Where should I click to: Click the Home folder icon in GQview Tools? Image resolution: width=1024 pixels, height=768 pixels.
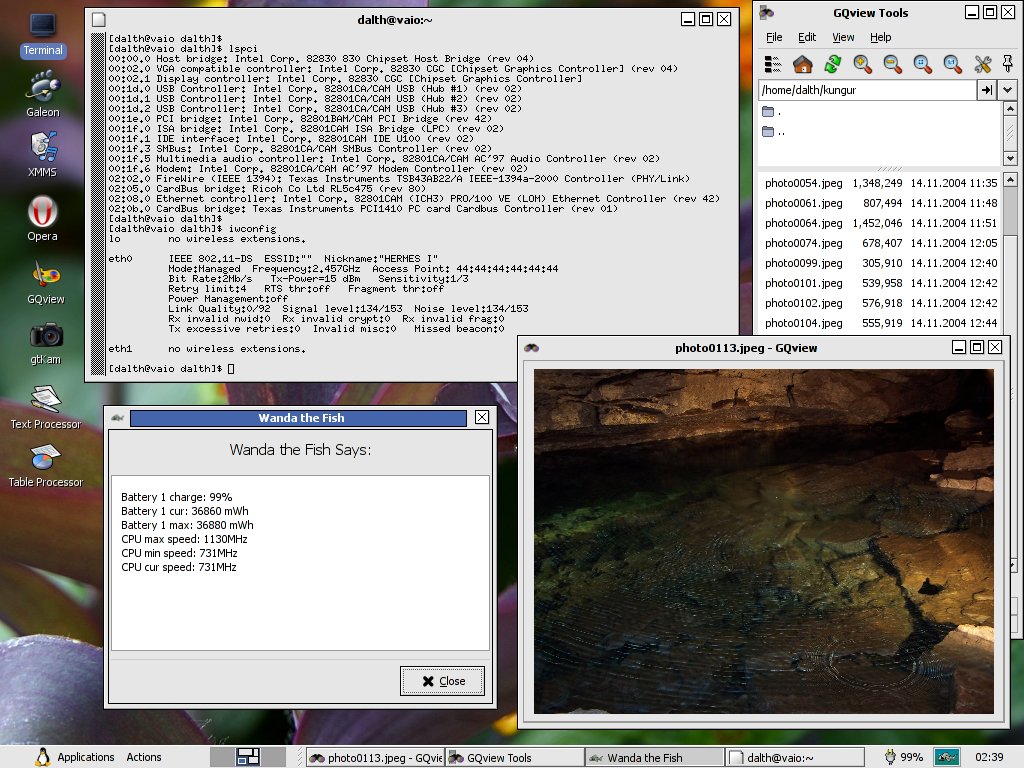(x=802, y=63)
